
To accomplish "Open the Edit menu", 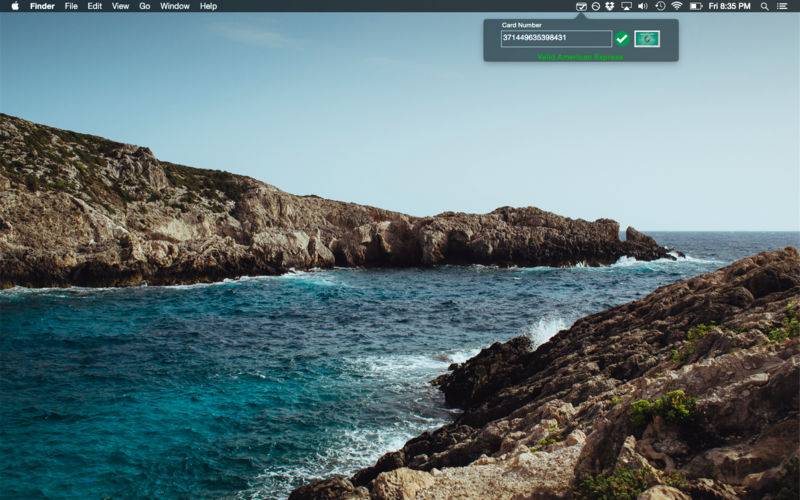I will click(x=94, y=6).
